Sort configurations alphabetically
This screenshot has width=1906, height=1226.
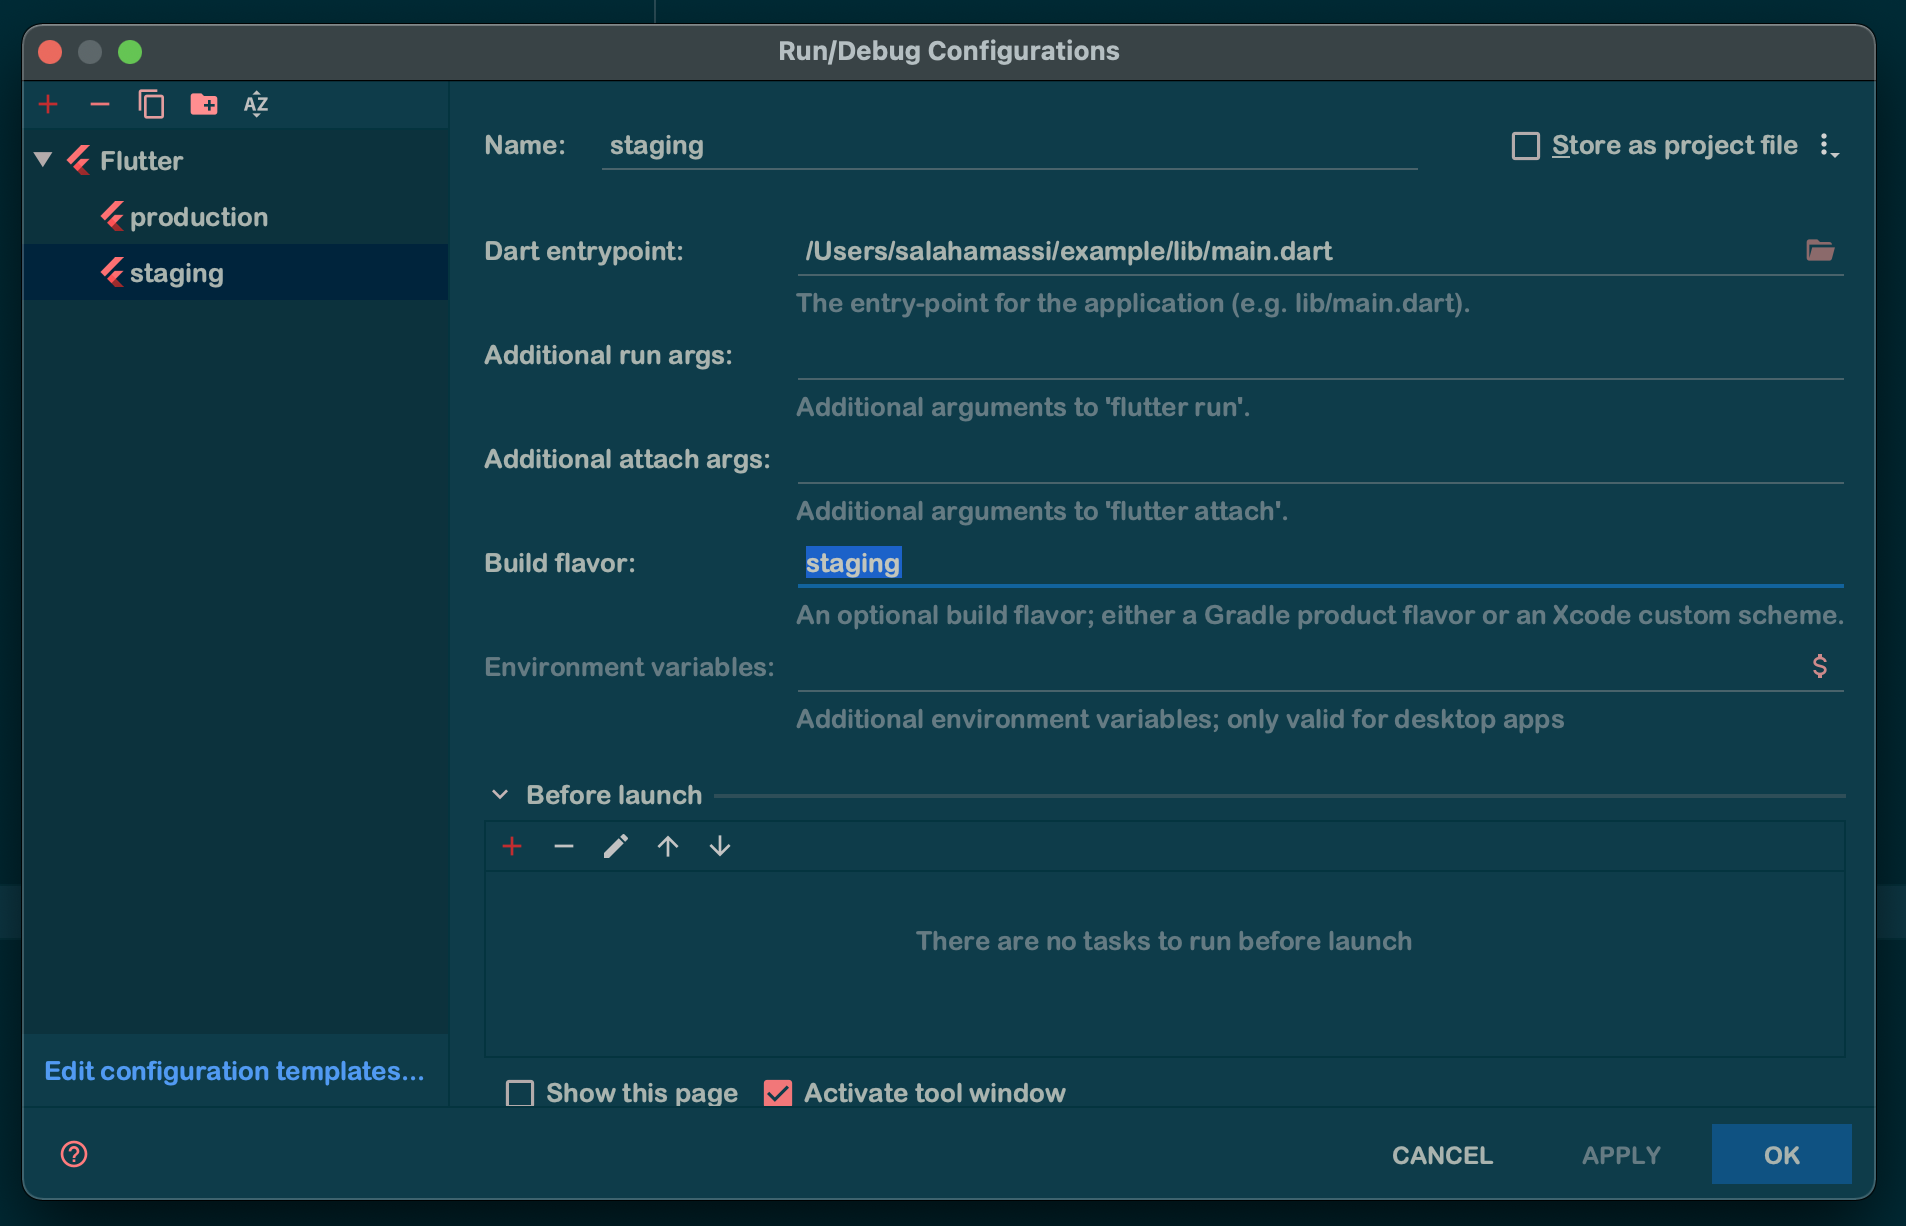pos(256,104)
